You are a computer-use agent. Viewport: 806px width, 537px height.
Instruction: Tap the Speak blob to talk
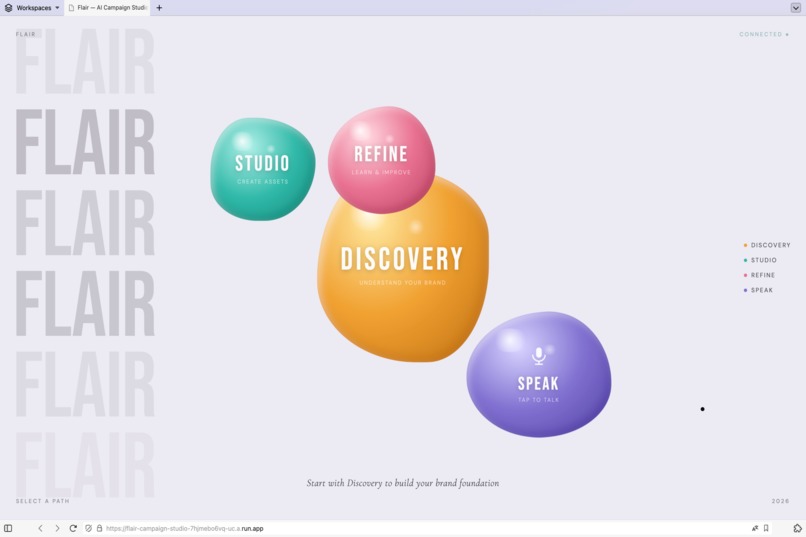(539, 375)
